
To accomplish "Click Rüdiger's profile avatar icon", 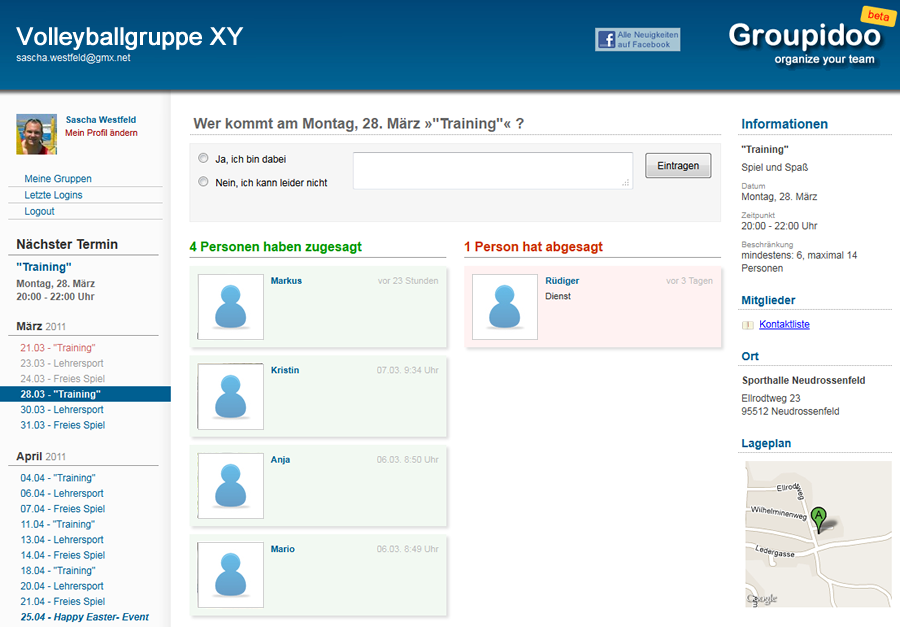I will pyautogui.click(x=505, y=307).
